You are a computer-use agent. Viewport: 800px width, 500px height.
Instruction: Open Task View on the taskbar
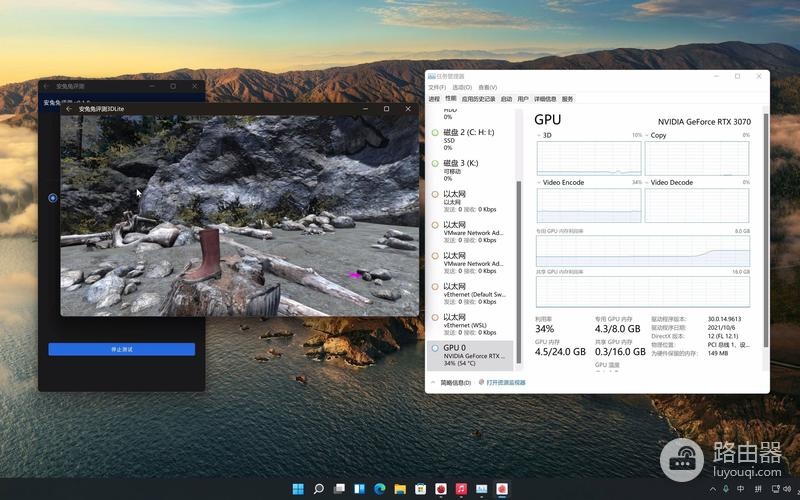tap(339, 489)
